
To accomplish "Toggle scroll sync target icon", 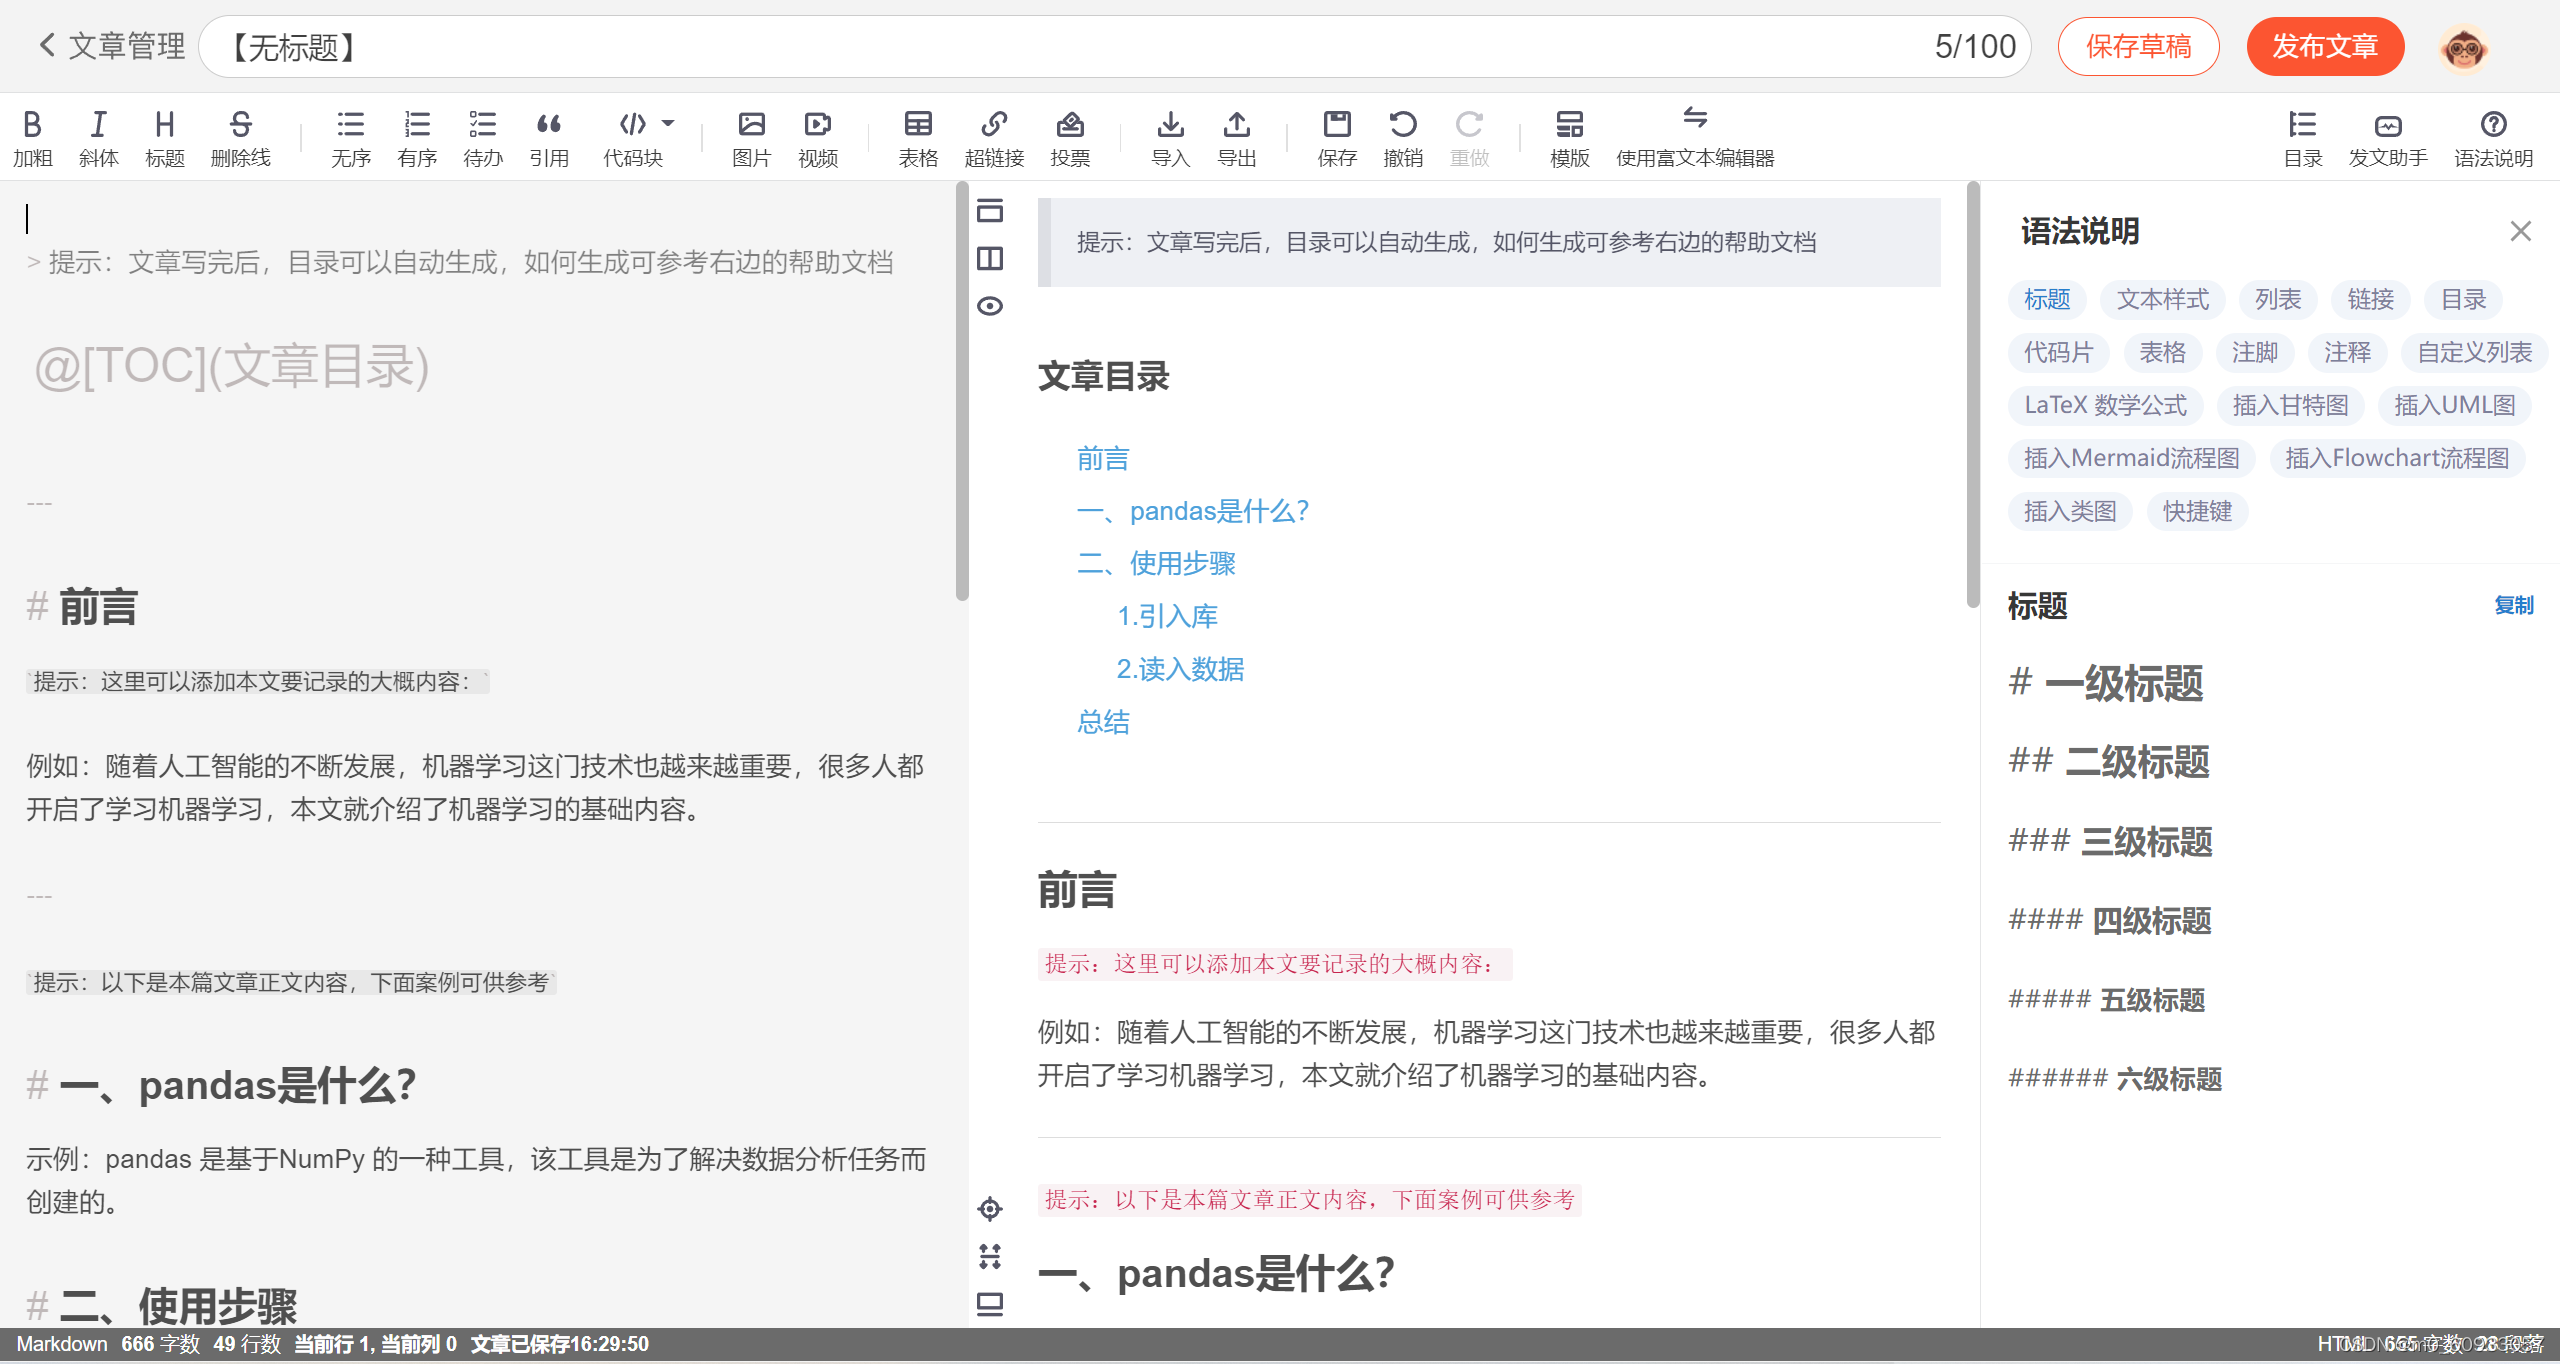I will tap(990, 1209).
